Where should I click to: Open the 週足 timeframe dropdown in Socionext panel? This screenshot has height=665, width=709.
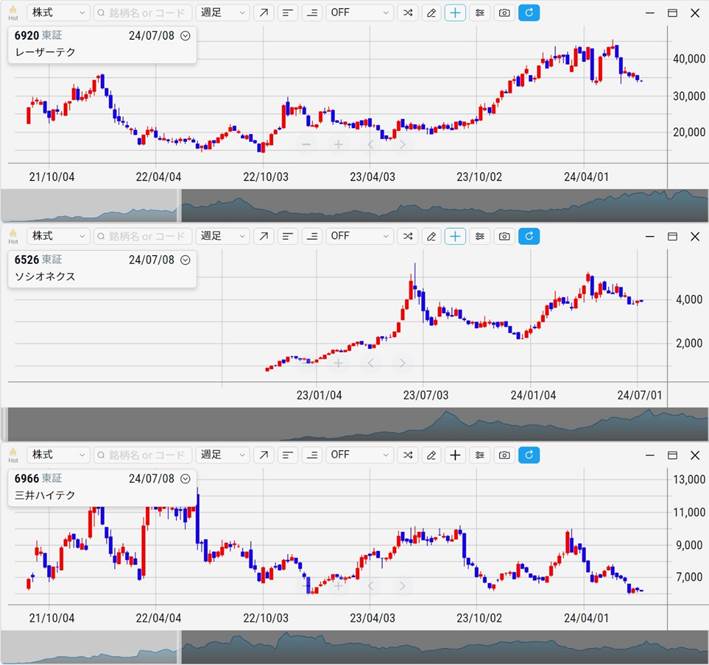[222, 236]
